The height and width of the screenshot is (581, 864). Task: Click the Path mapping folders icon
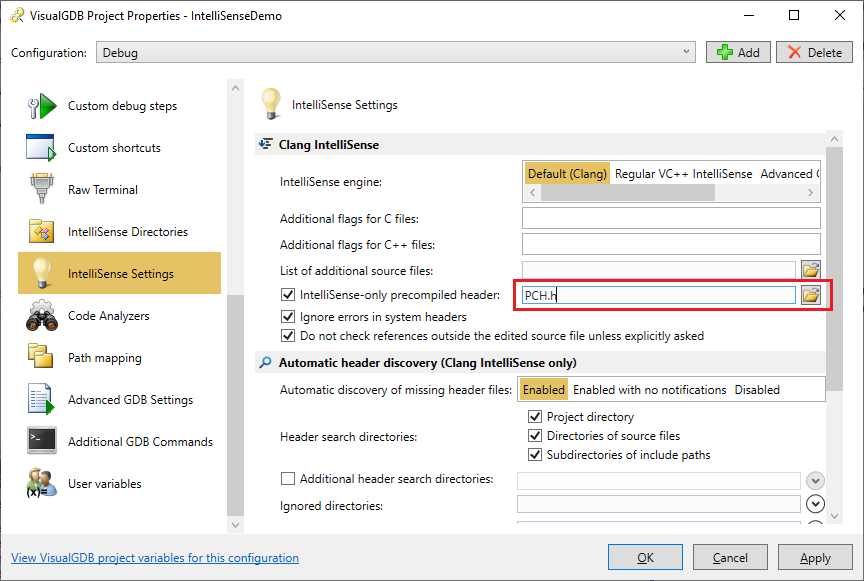pos(40,356)
